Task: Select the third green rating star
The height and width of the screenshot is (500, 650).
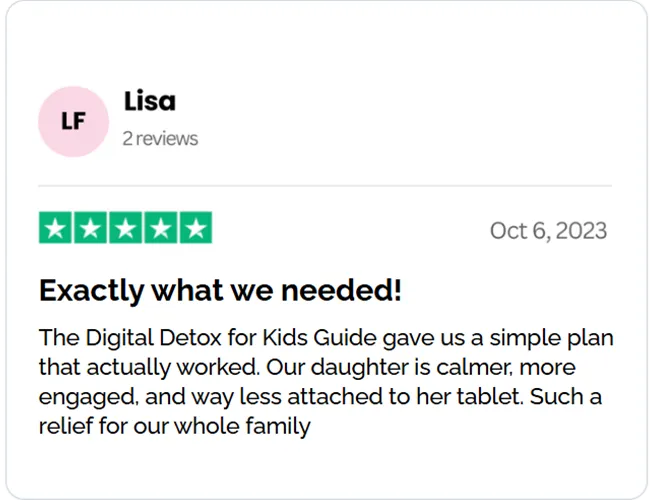Action: (126, 228)
